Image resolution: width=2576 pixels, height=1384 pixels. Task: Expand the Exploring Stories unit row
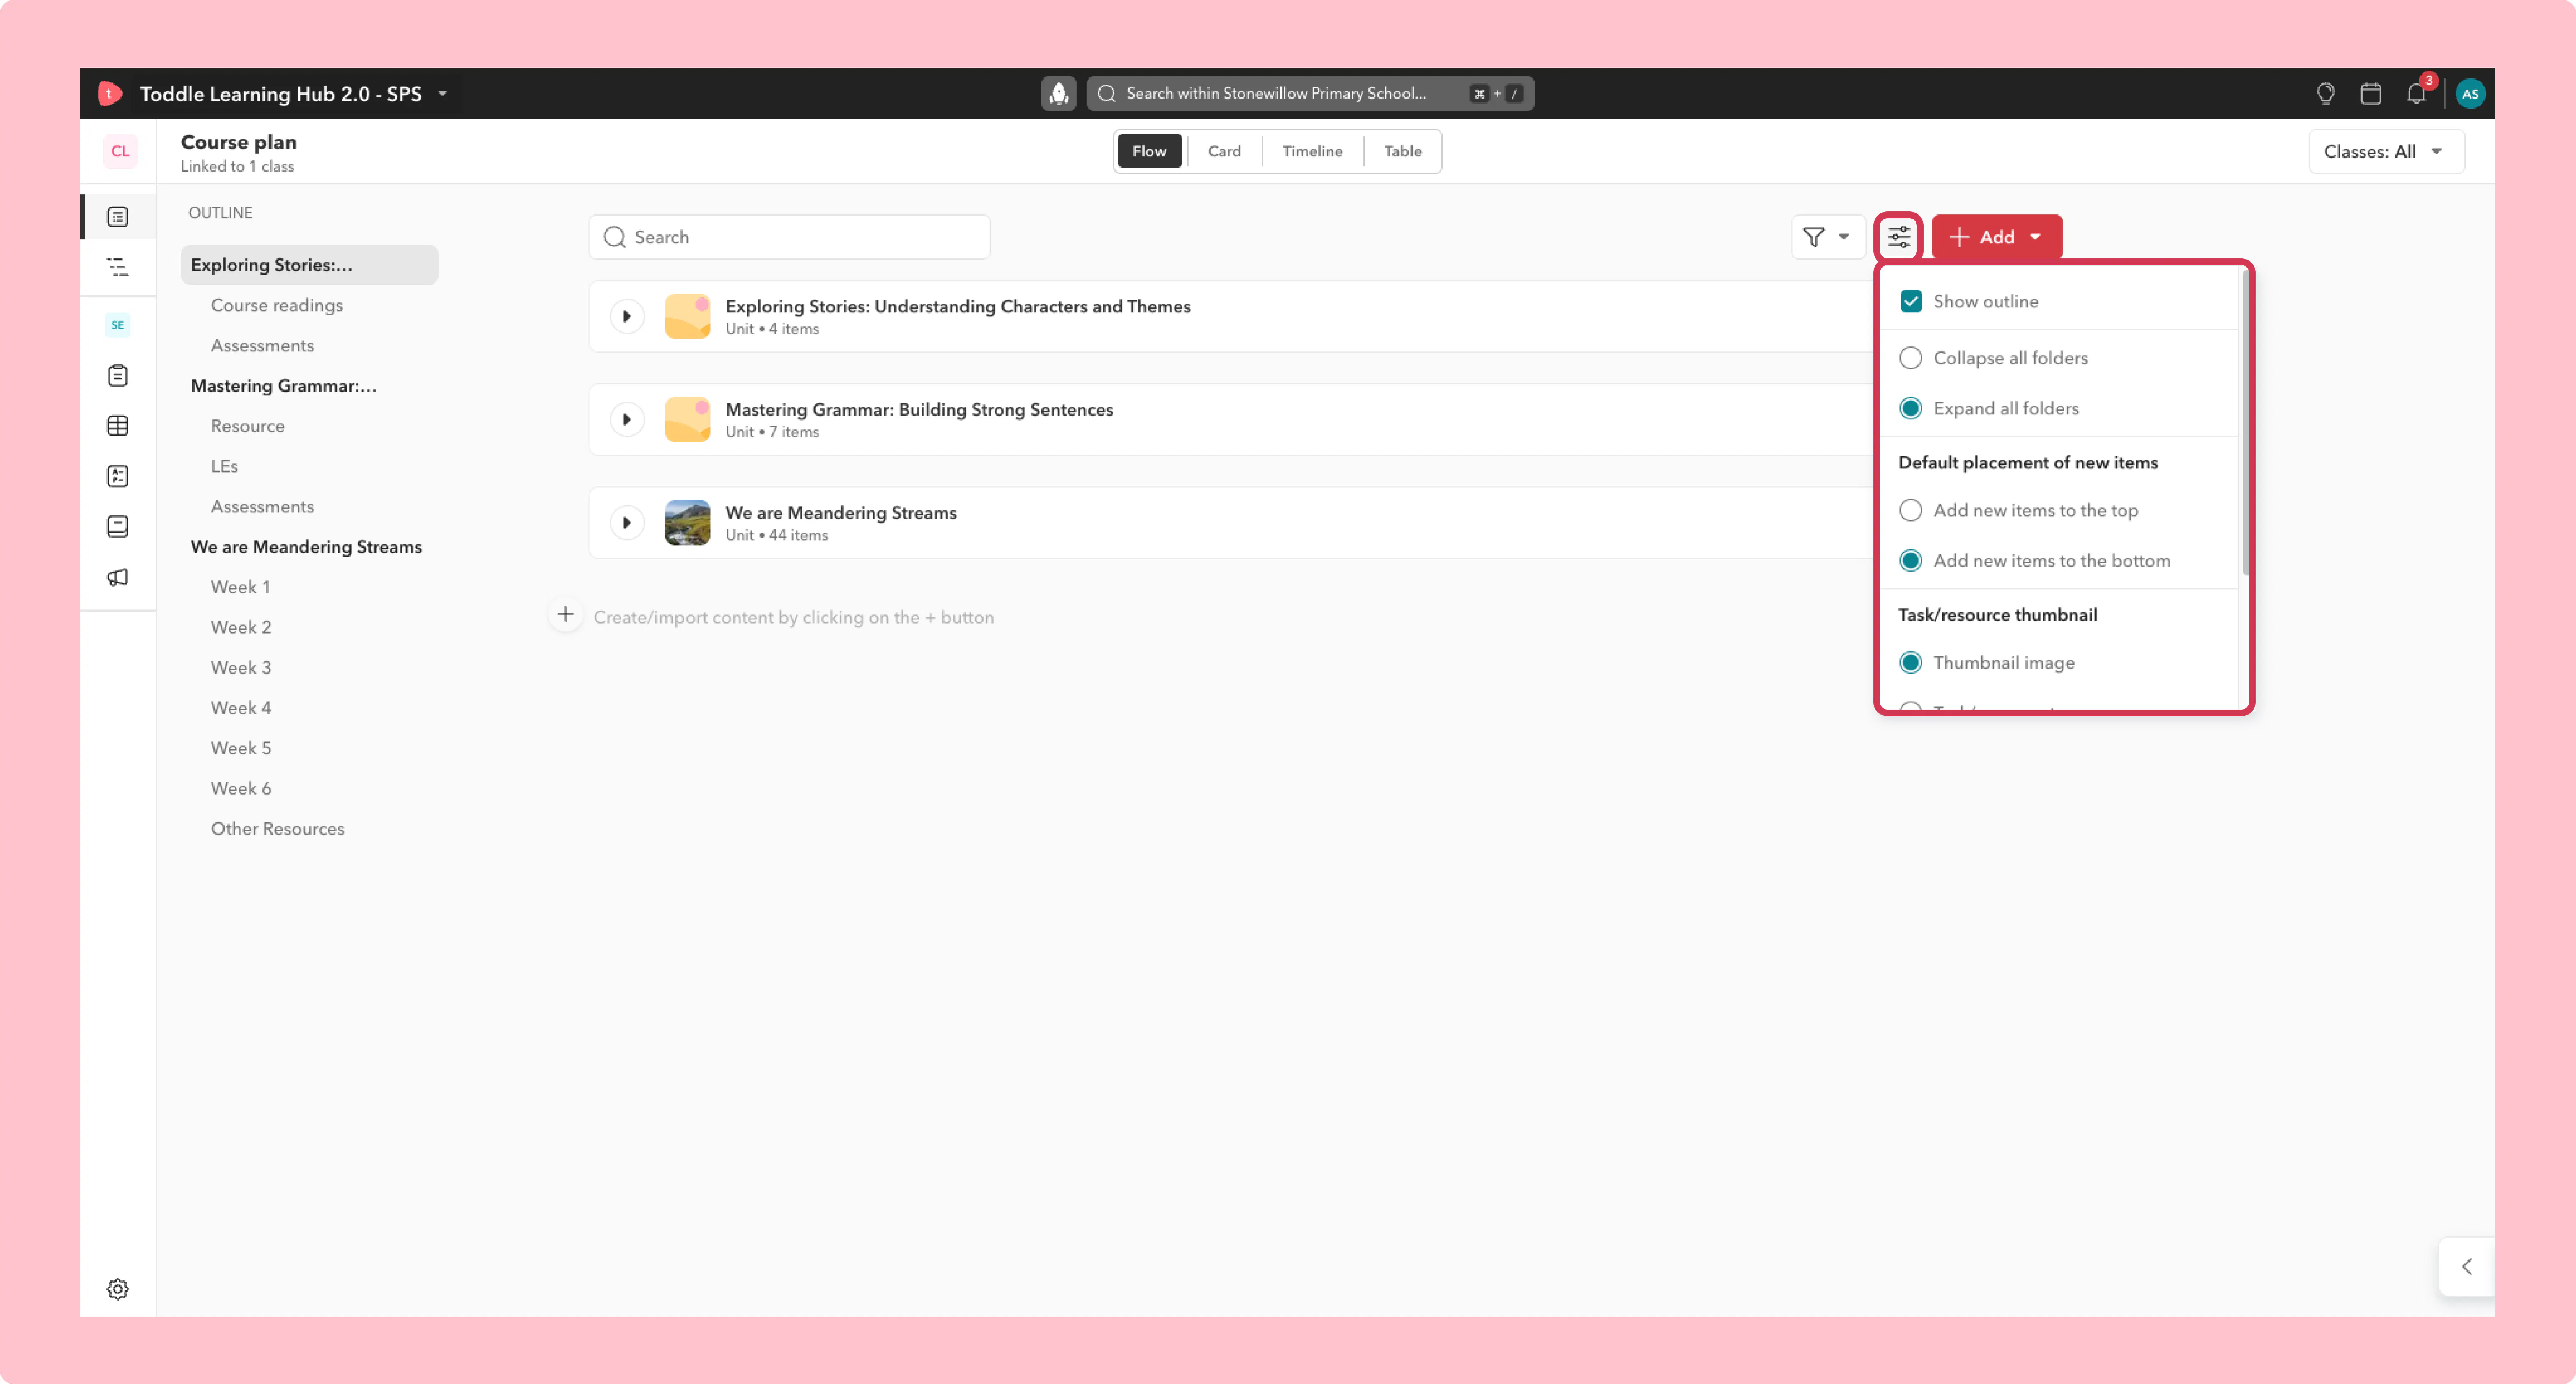(627, 316)
